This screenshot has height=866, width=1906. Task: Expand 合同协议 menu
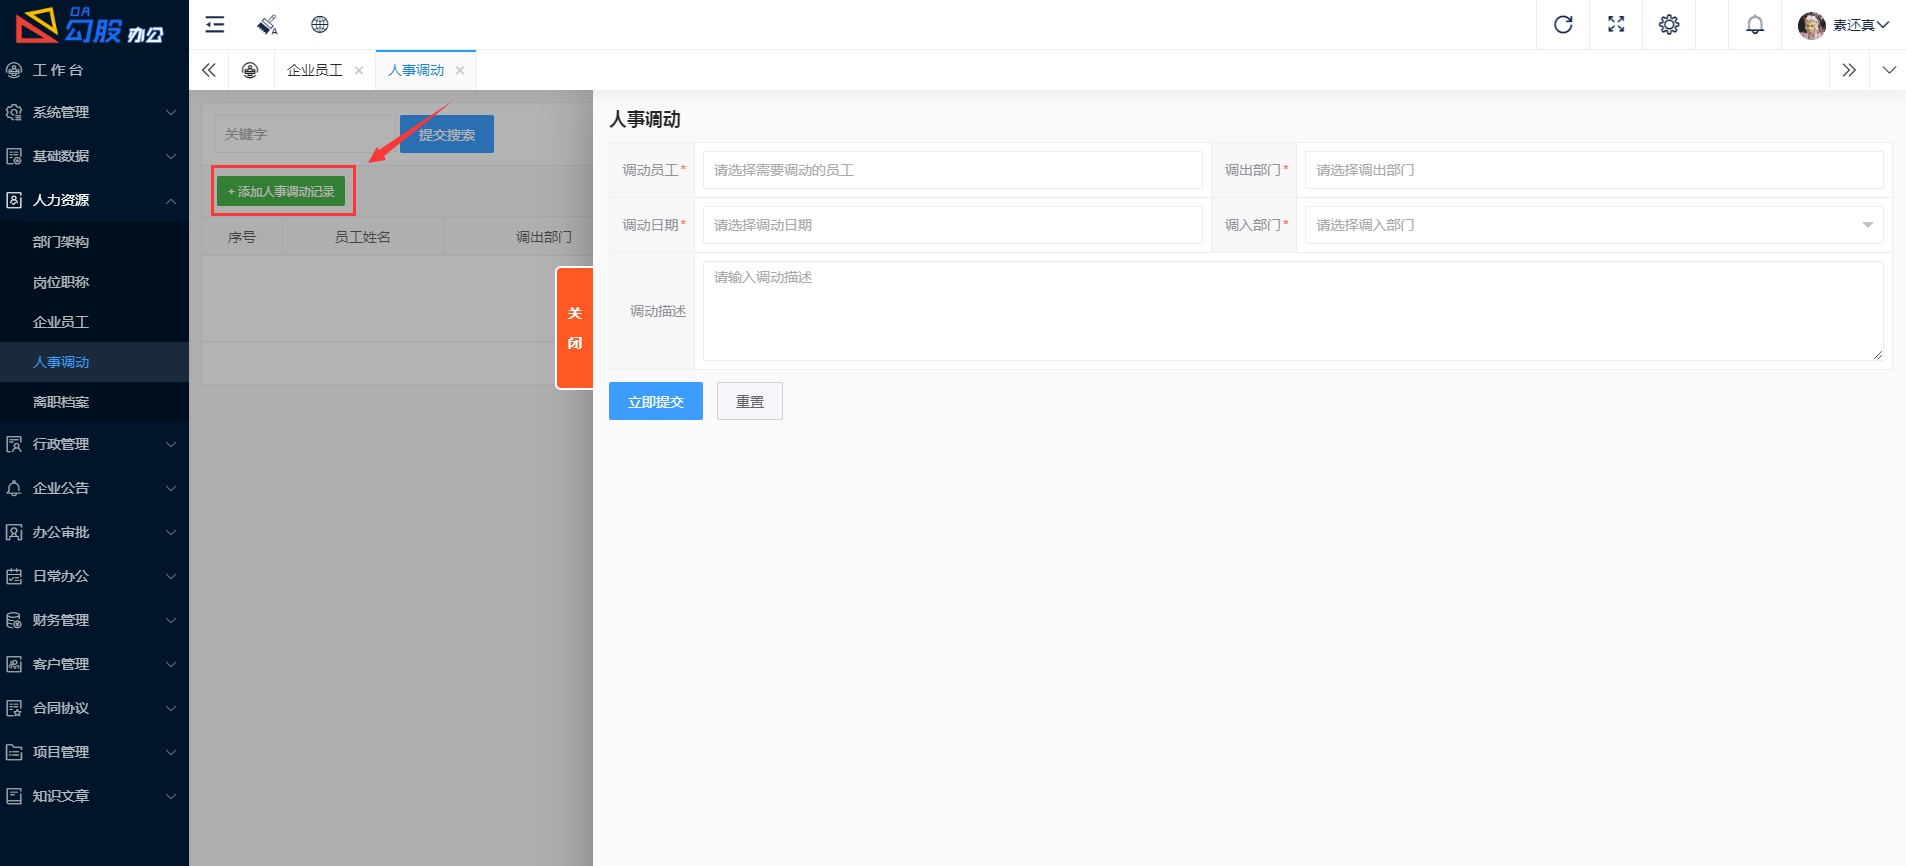point(94,708)
